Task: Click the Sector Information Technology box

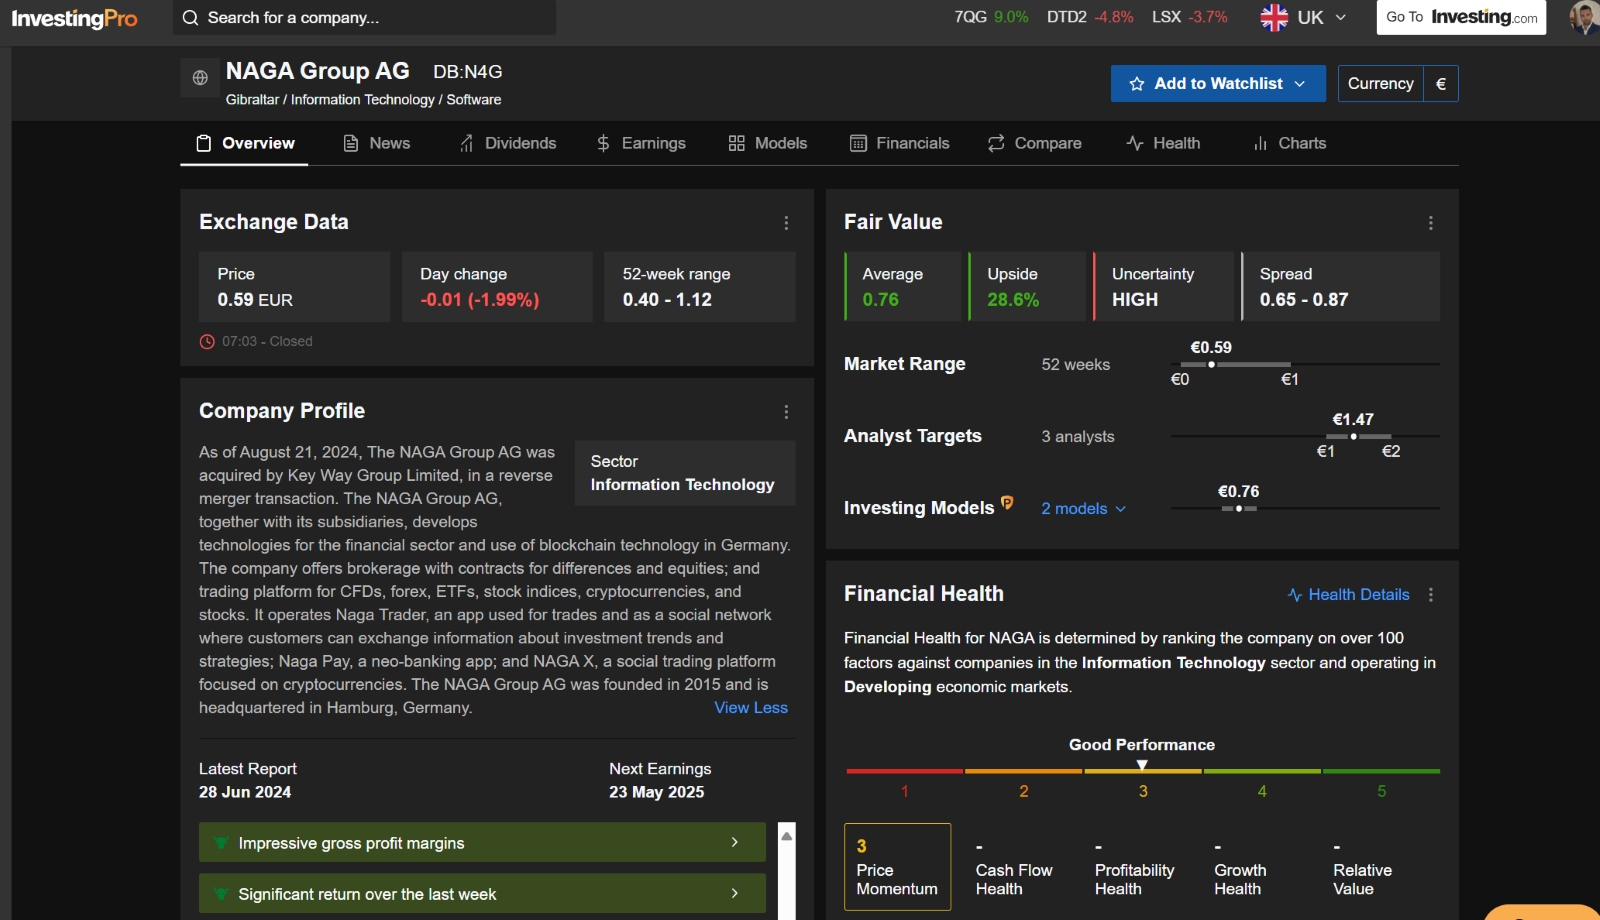Action: (685, 473)
